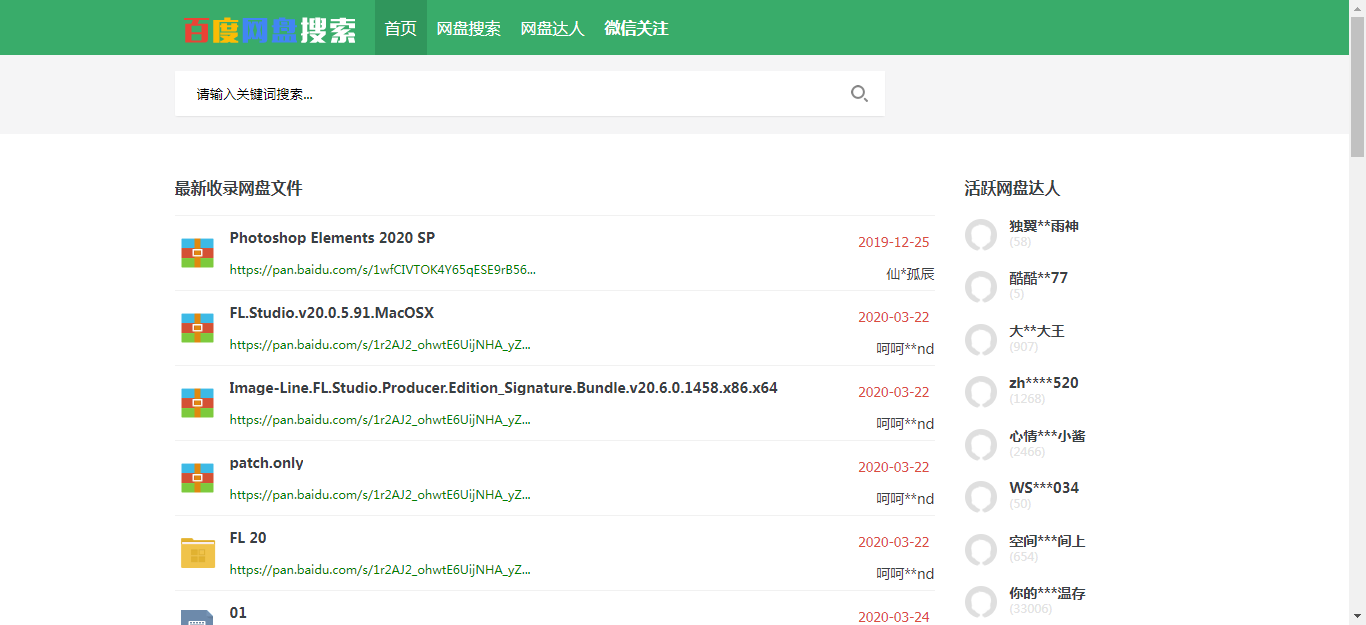Screen dimensions: 1366x625
Task: Open the patch.only title link
Action: pos(266,463)
